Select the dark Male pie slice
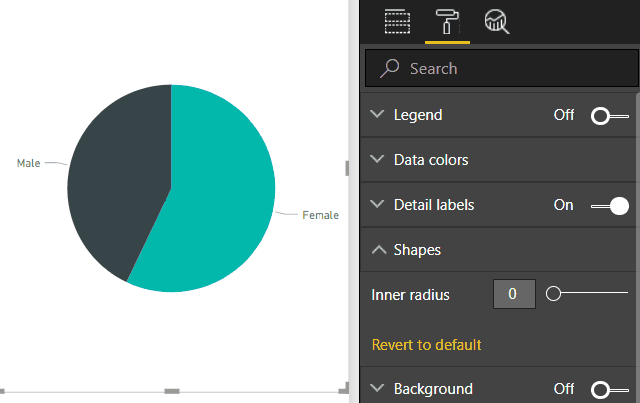 tap(118, 180)
